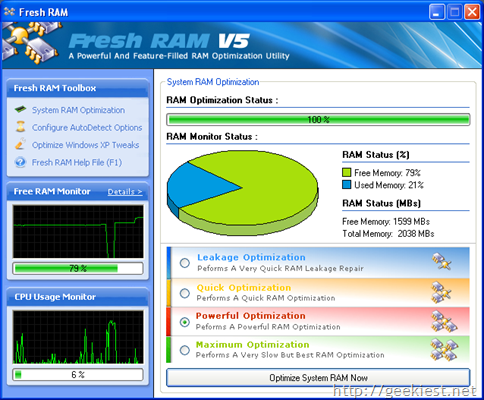Select the Leakage Optimization radio button
Image resolution: width=484 pixels, height=400 pixels.
[x=185, y=263]
